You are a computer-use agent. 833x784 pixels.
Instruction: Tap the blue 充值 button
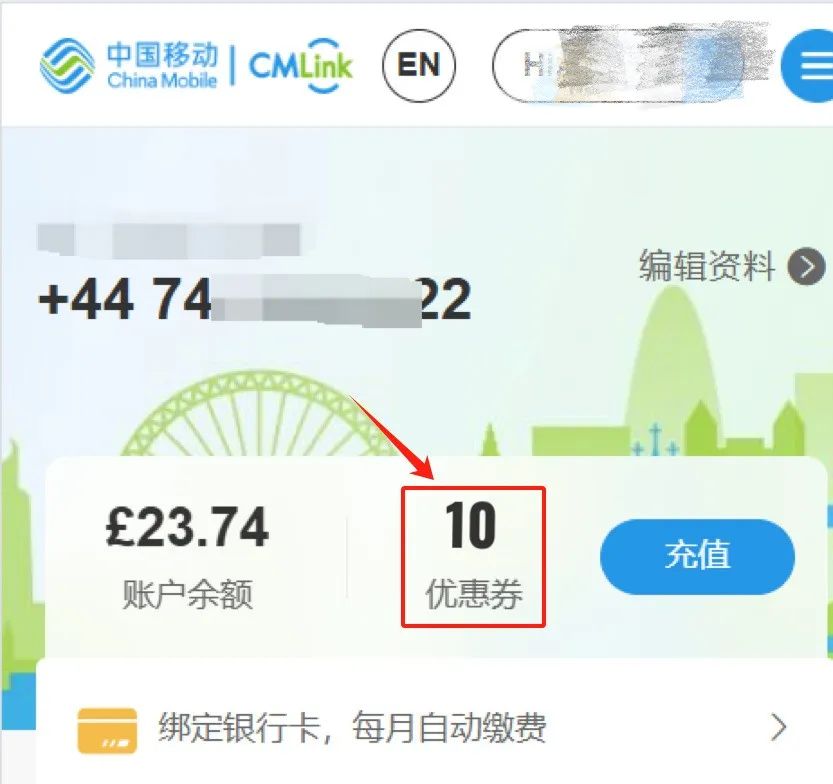point(697,556)
